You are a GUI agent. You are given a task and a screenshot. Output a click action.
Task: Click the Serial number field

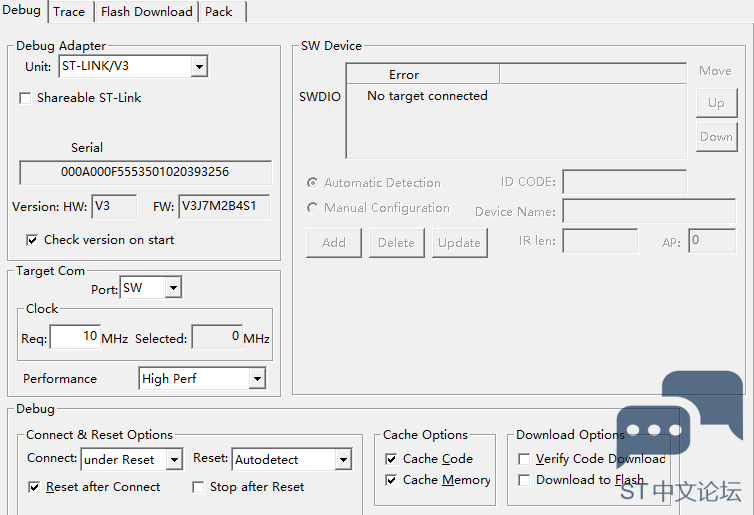(145, 172)
